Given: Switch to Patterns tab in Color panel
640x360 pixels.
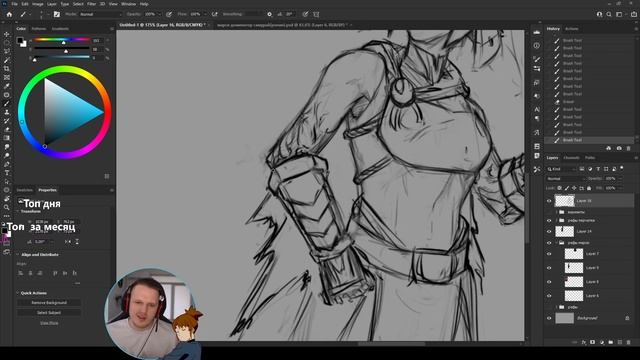Looking at the screenshot, I should [x=39, y=29].
